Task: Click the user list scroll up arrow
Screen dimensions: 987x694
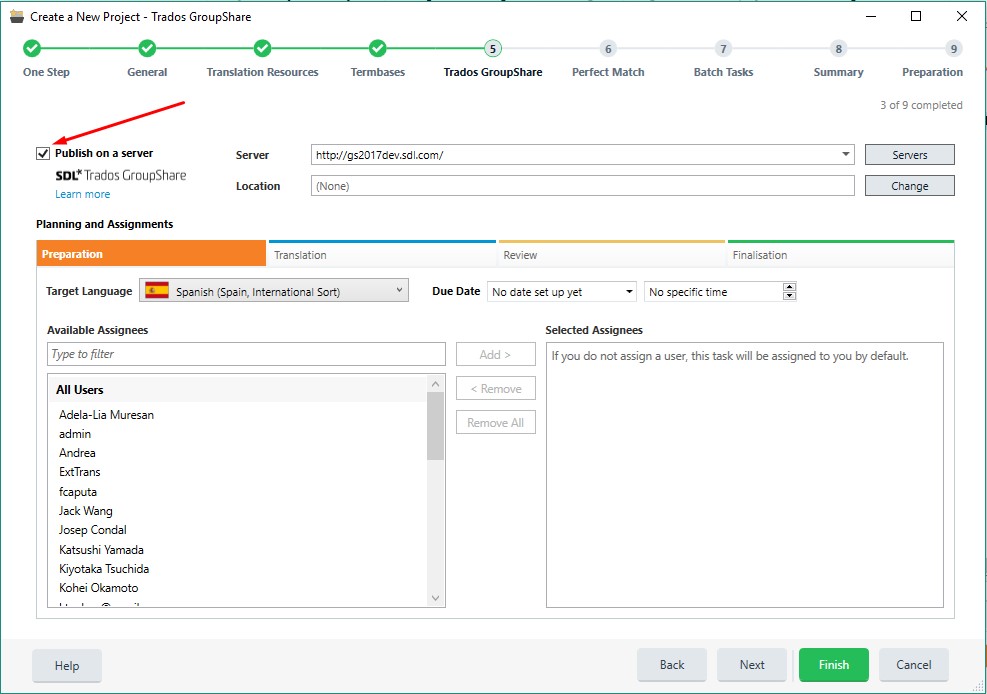Action: point(435,383)
